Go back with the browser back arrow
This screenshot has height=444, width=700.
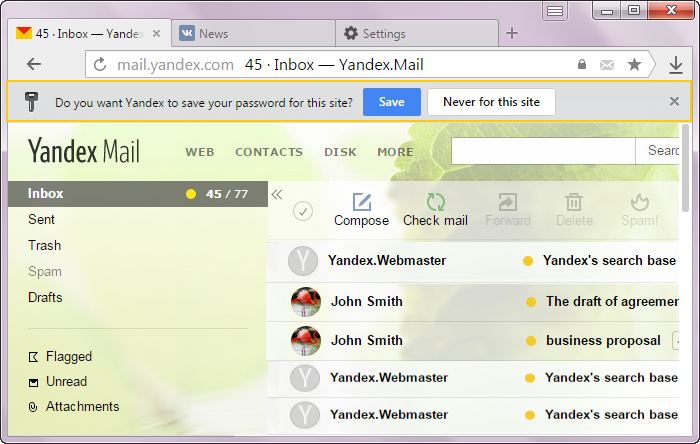(x=34, y=64)
